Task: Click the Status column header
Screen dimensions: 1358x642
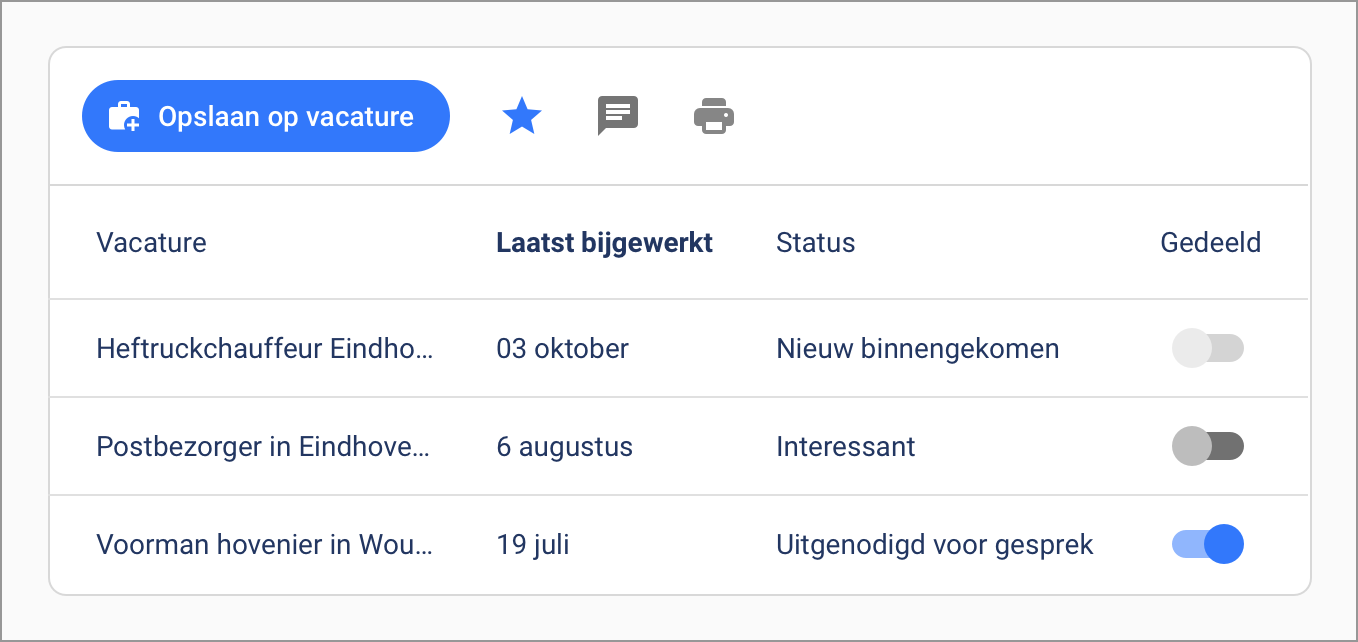Action: pyautogui.click(x=815, y=243)
